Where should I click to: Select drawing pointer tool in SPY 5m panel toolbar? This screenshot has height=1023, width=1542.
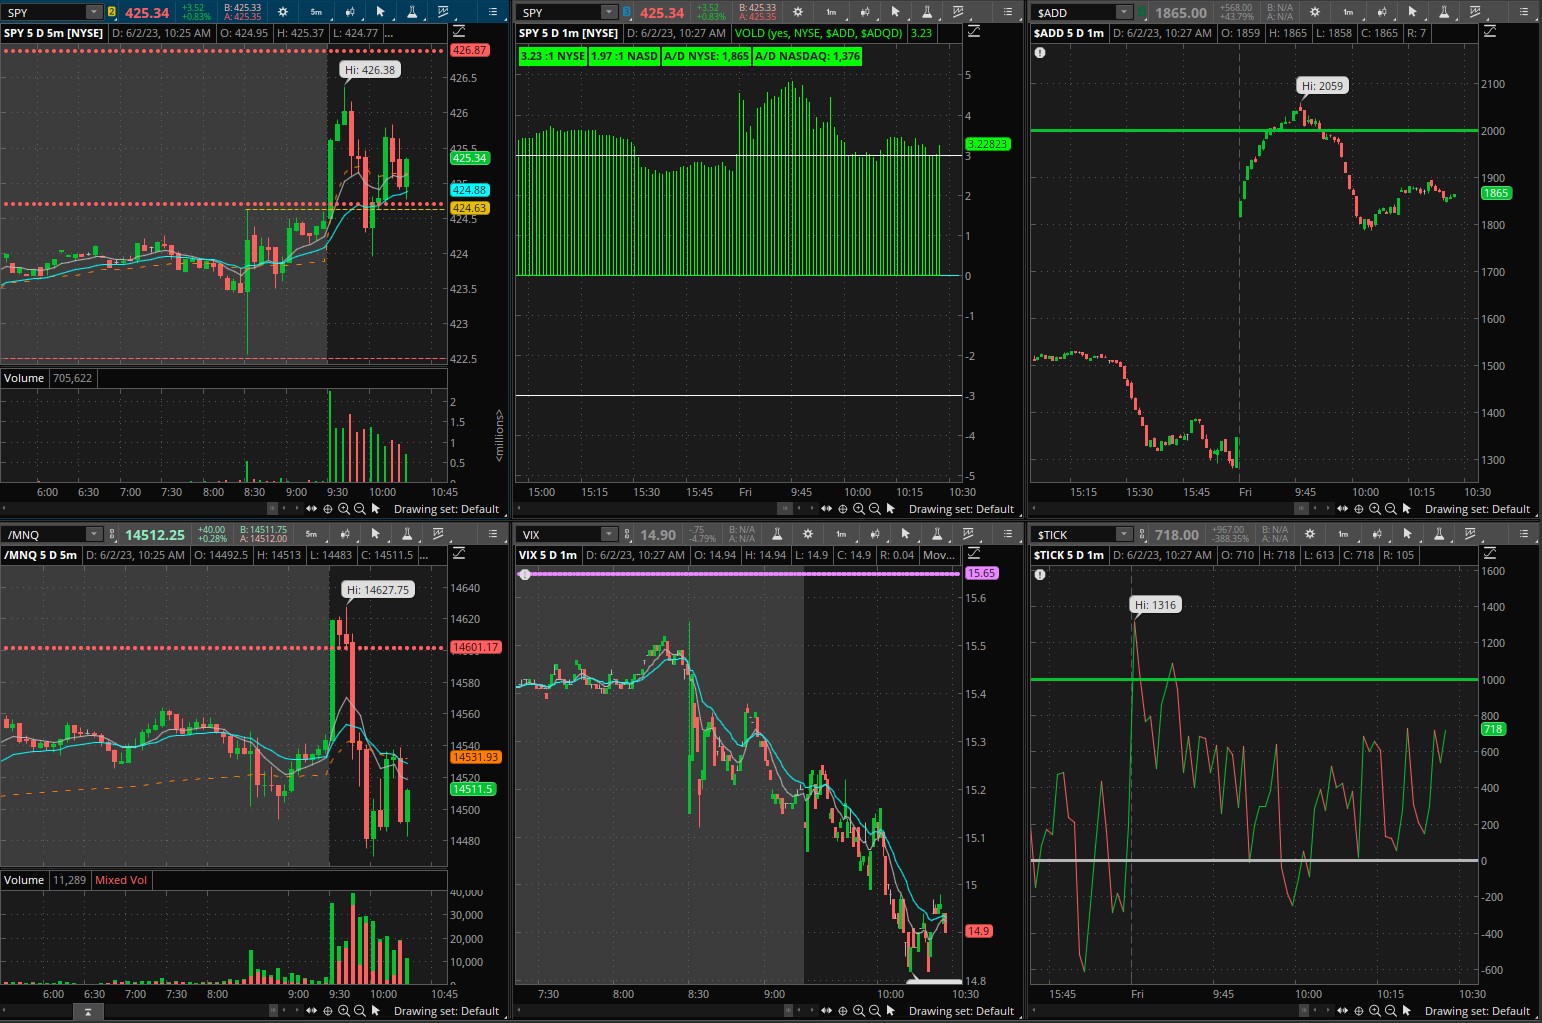tap(380, 12)
